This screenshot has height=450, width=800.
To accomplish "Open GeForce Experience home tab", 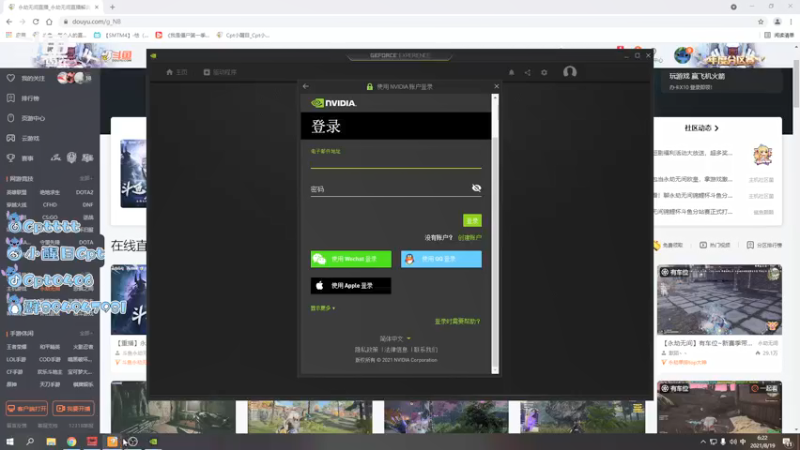I will 177,72.
